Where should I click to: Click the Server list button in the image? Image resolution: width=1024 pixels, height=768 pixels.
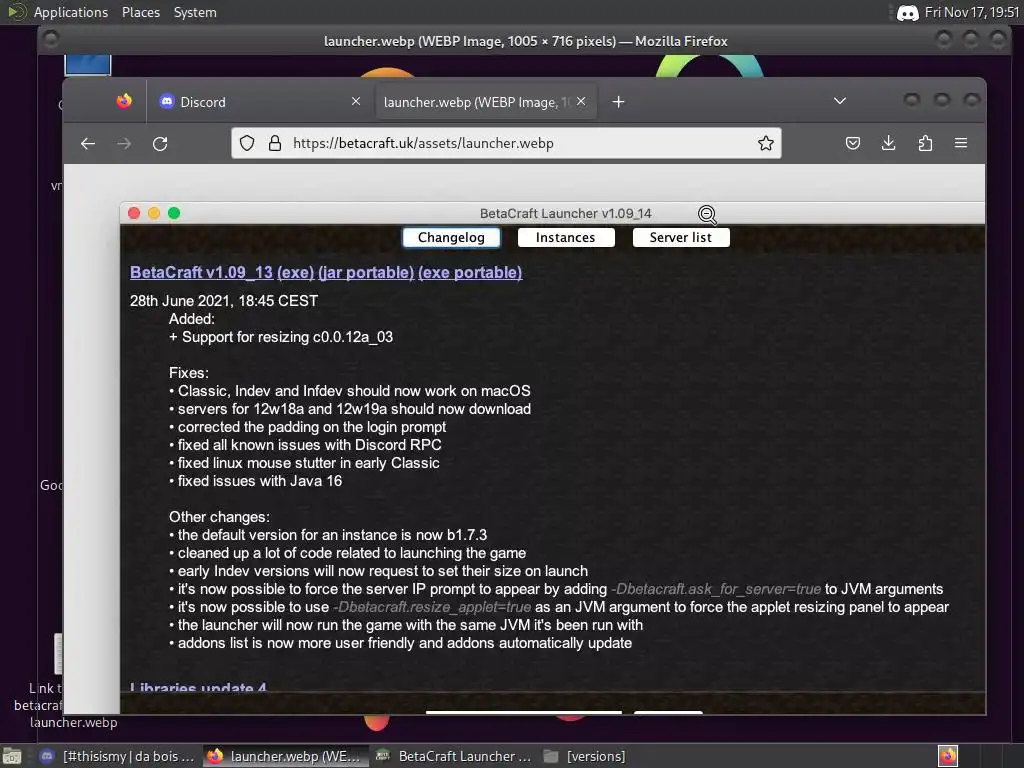(x=680, y=238)
